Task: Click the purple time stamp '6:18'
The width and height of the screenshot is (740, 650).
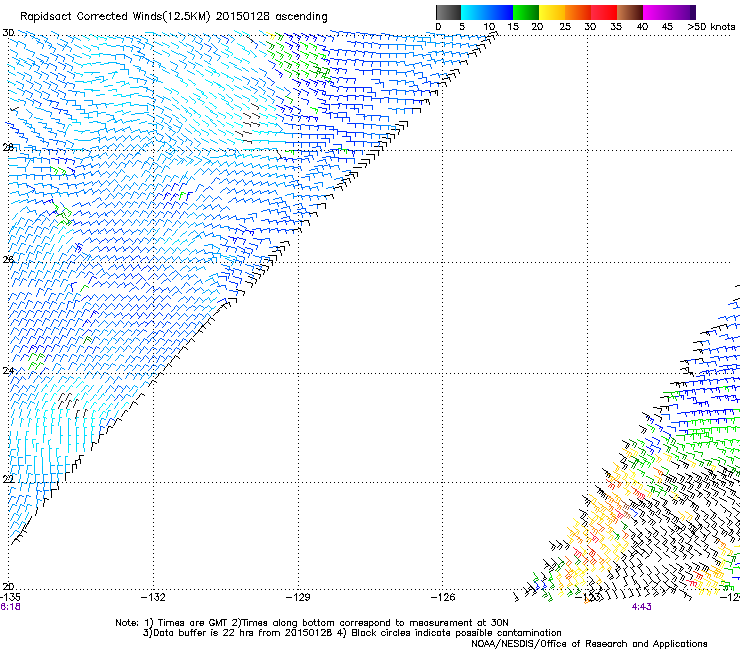Action: click(x=10, y=607)
